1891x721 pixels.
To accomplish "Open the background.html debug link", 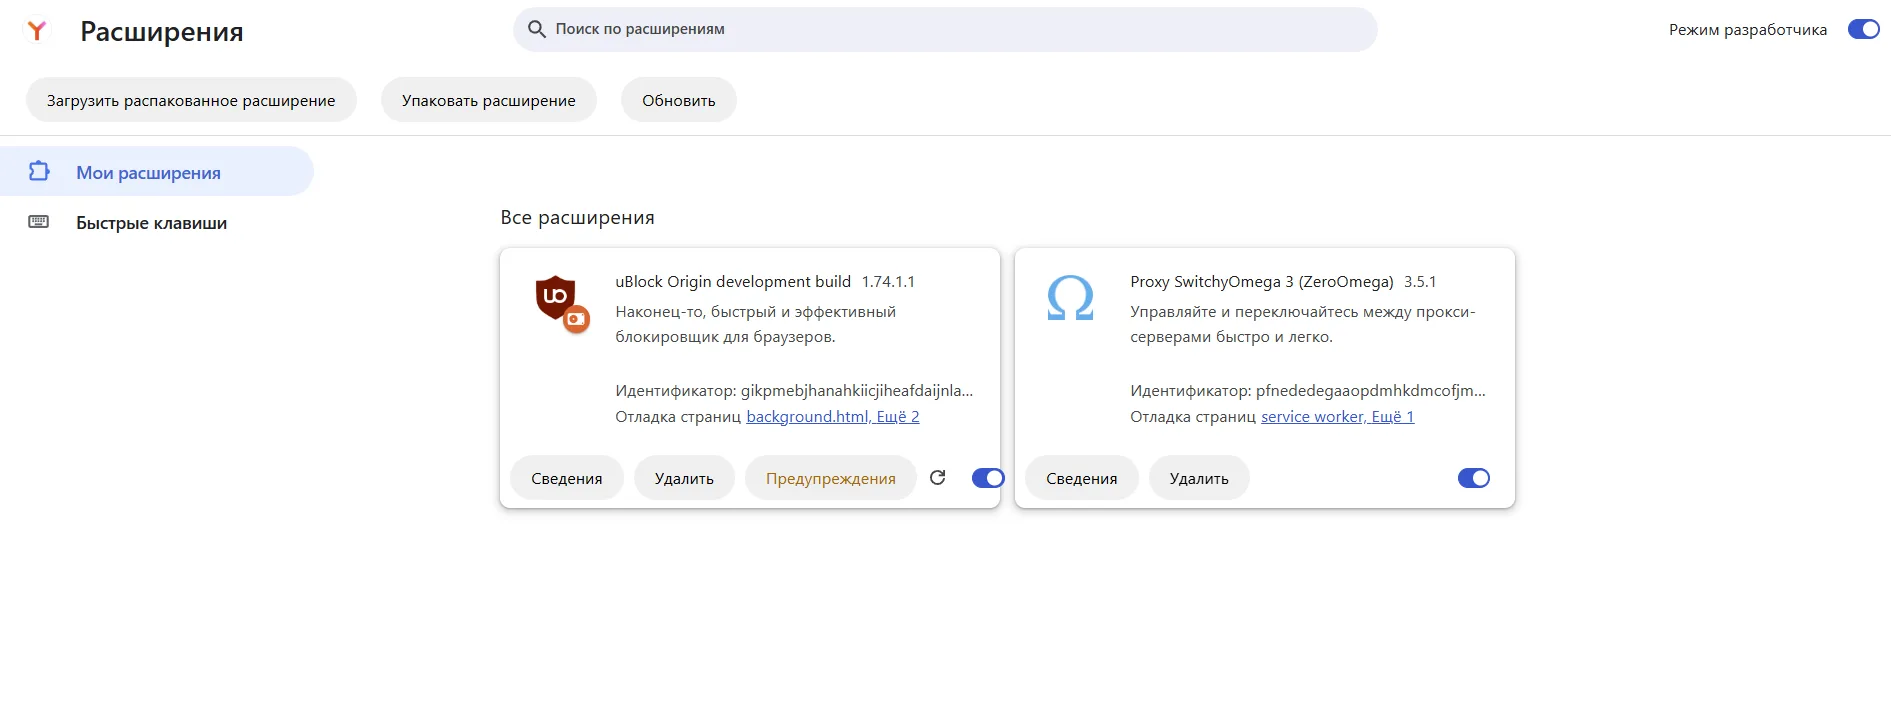I will click(x=833, y=416).
